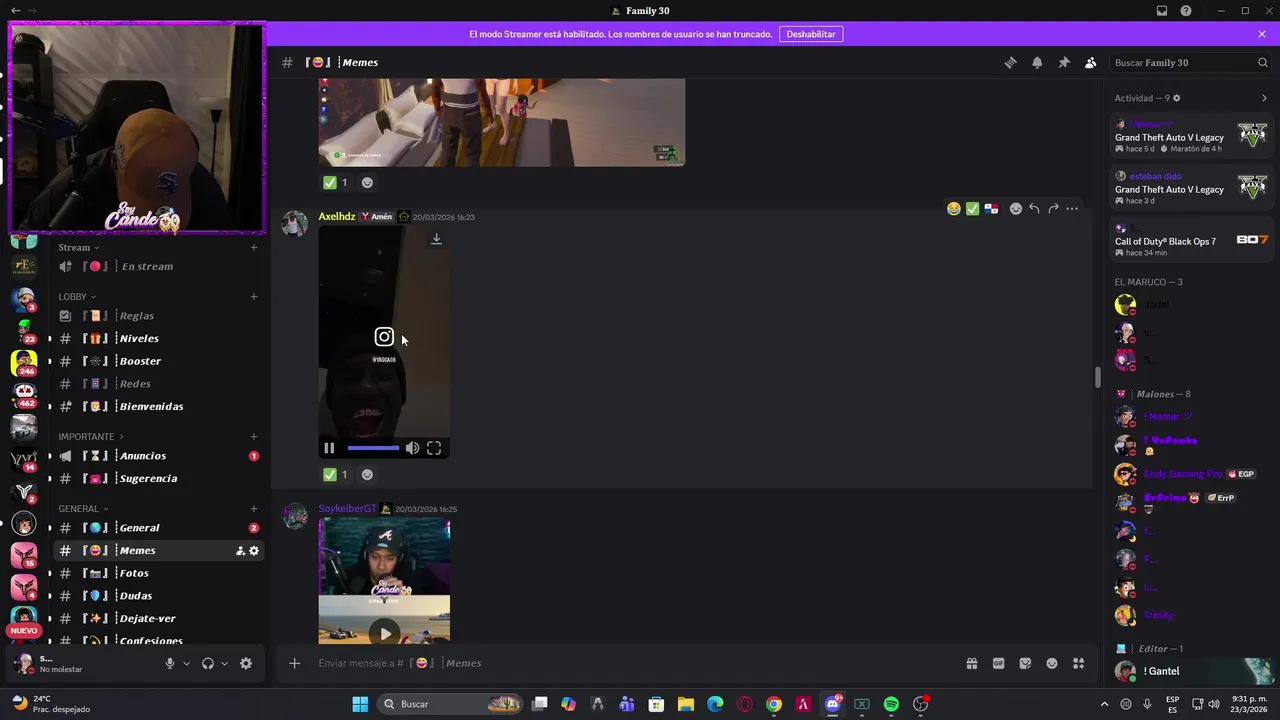Open headphone output options arrow
Image resolution: width=1280 pixels, height=720 pixels.
point(224,663)
